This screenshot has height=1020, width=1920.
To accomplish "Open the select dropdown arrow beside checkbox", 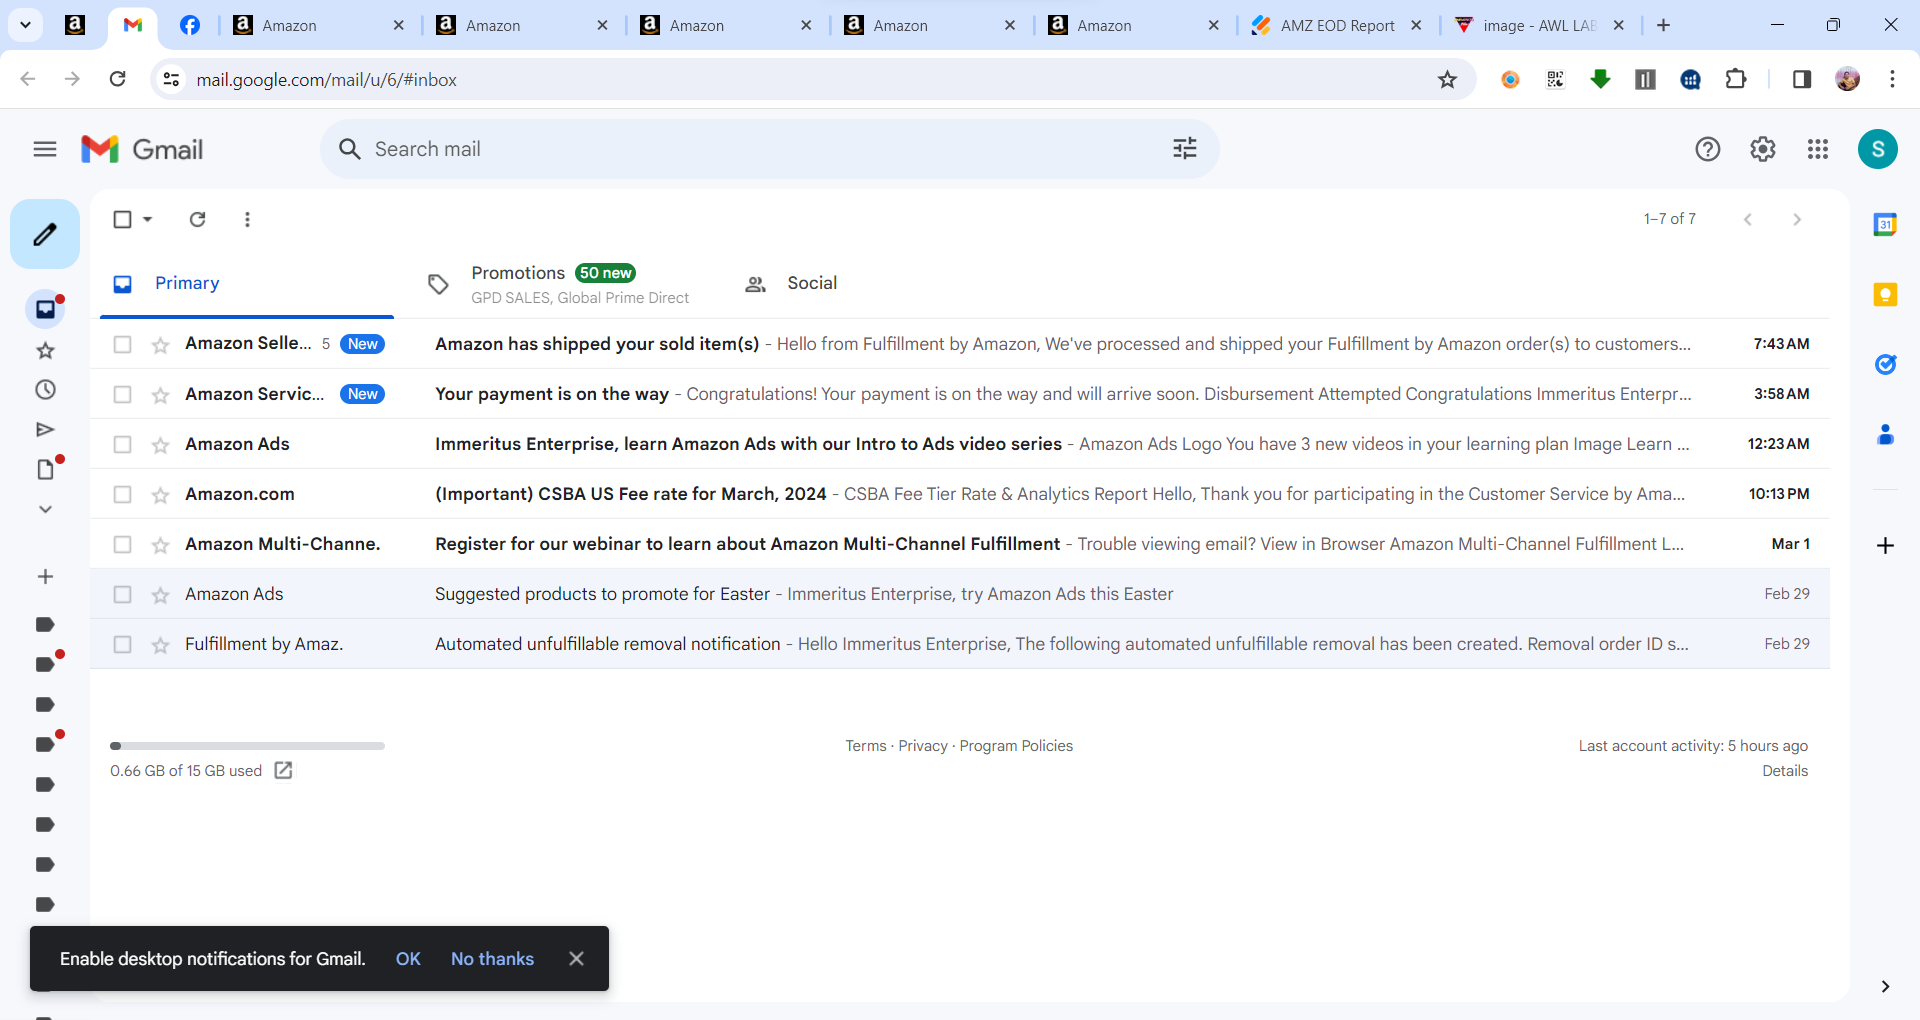I will [x=148, y=219].
